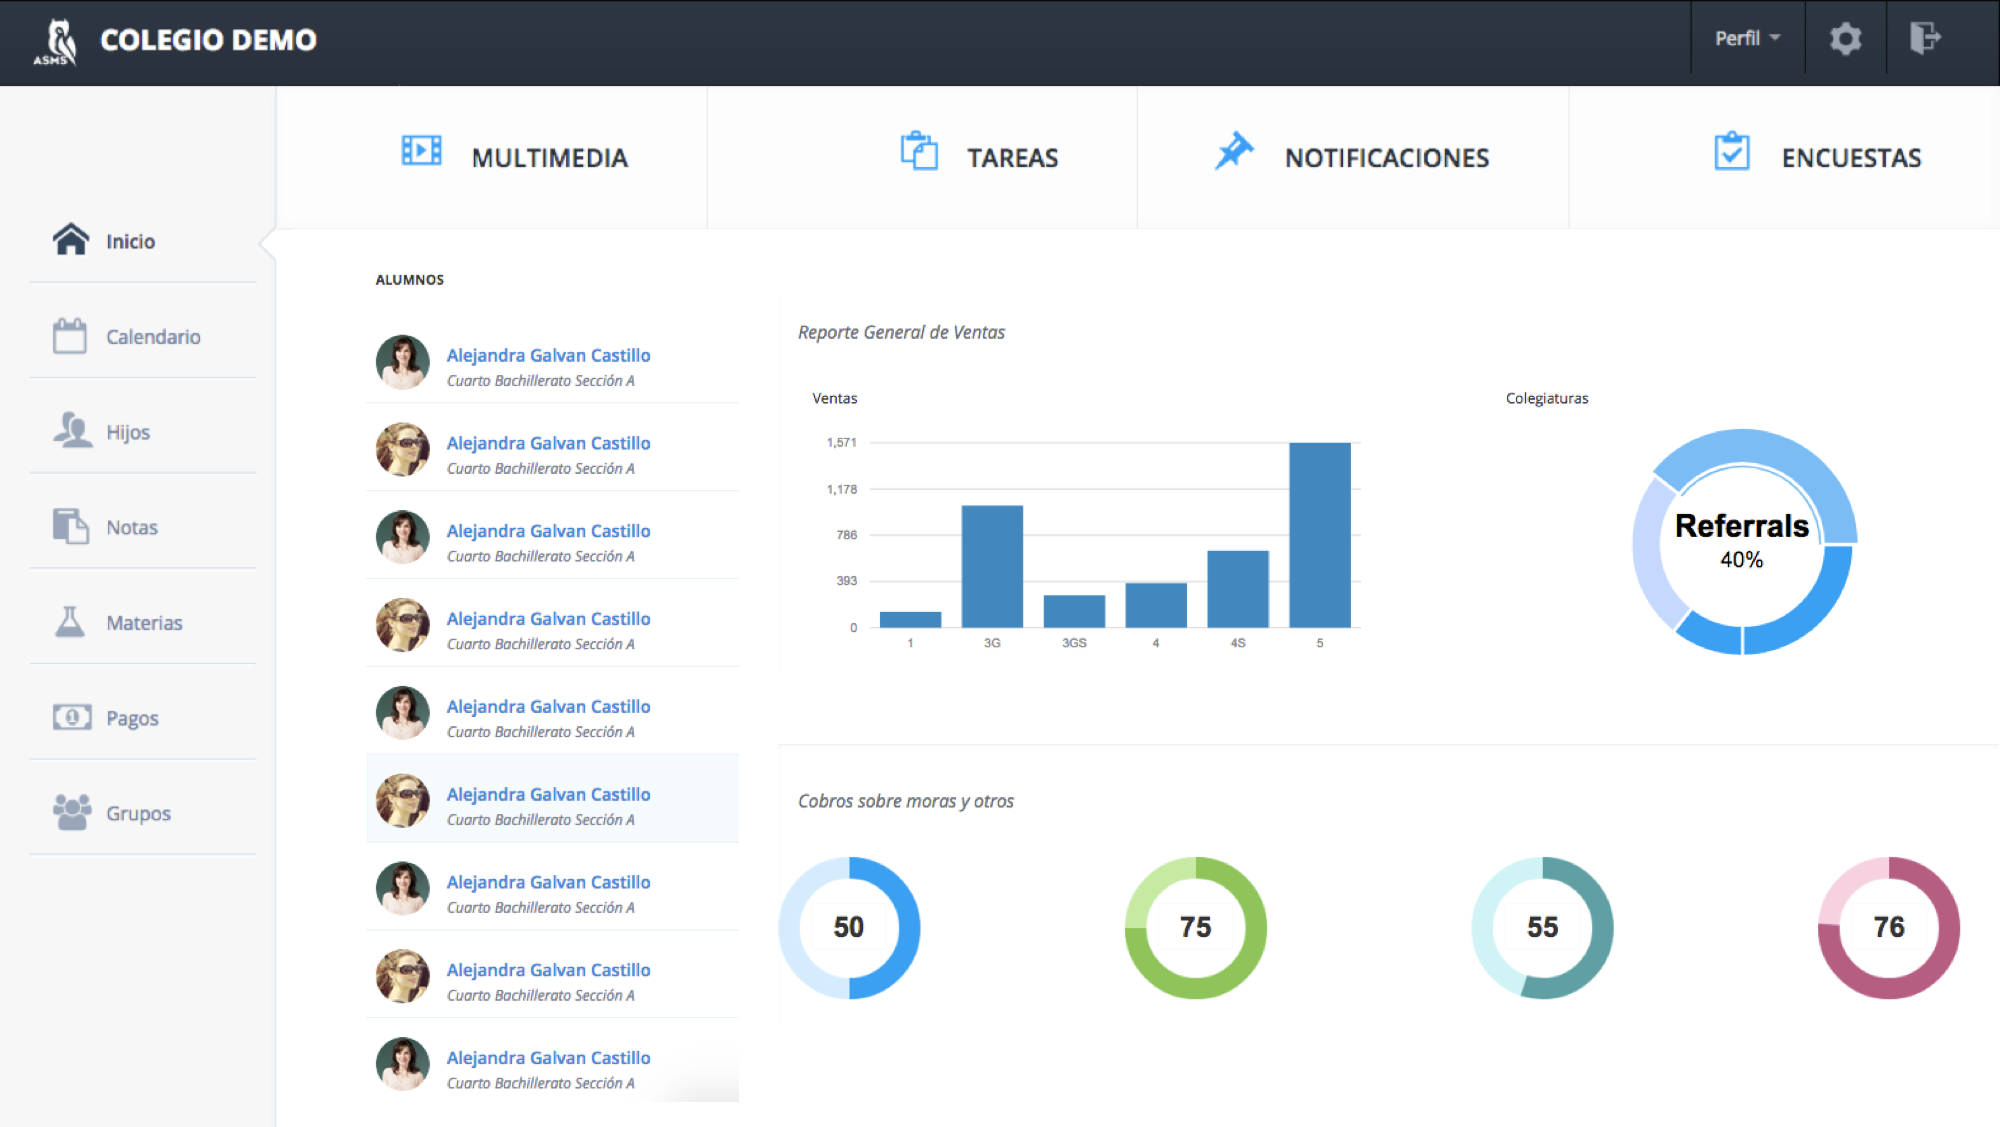Click the tallest bar labeled 5

(1319, 535)
